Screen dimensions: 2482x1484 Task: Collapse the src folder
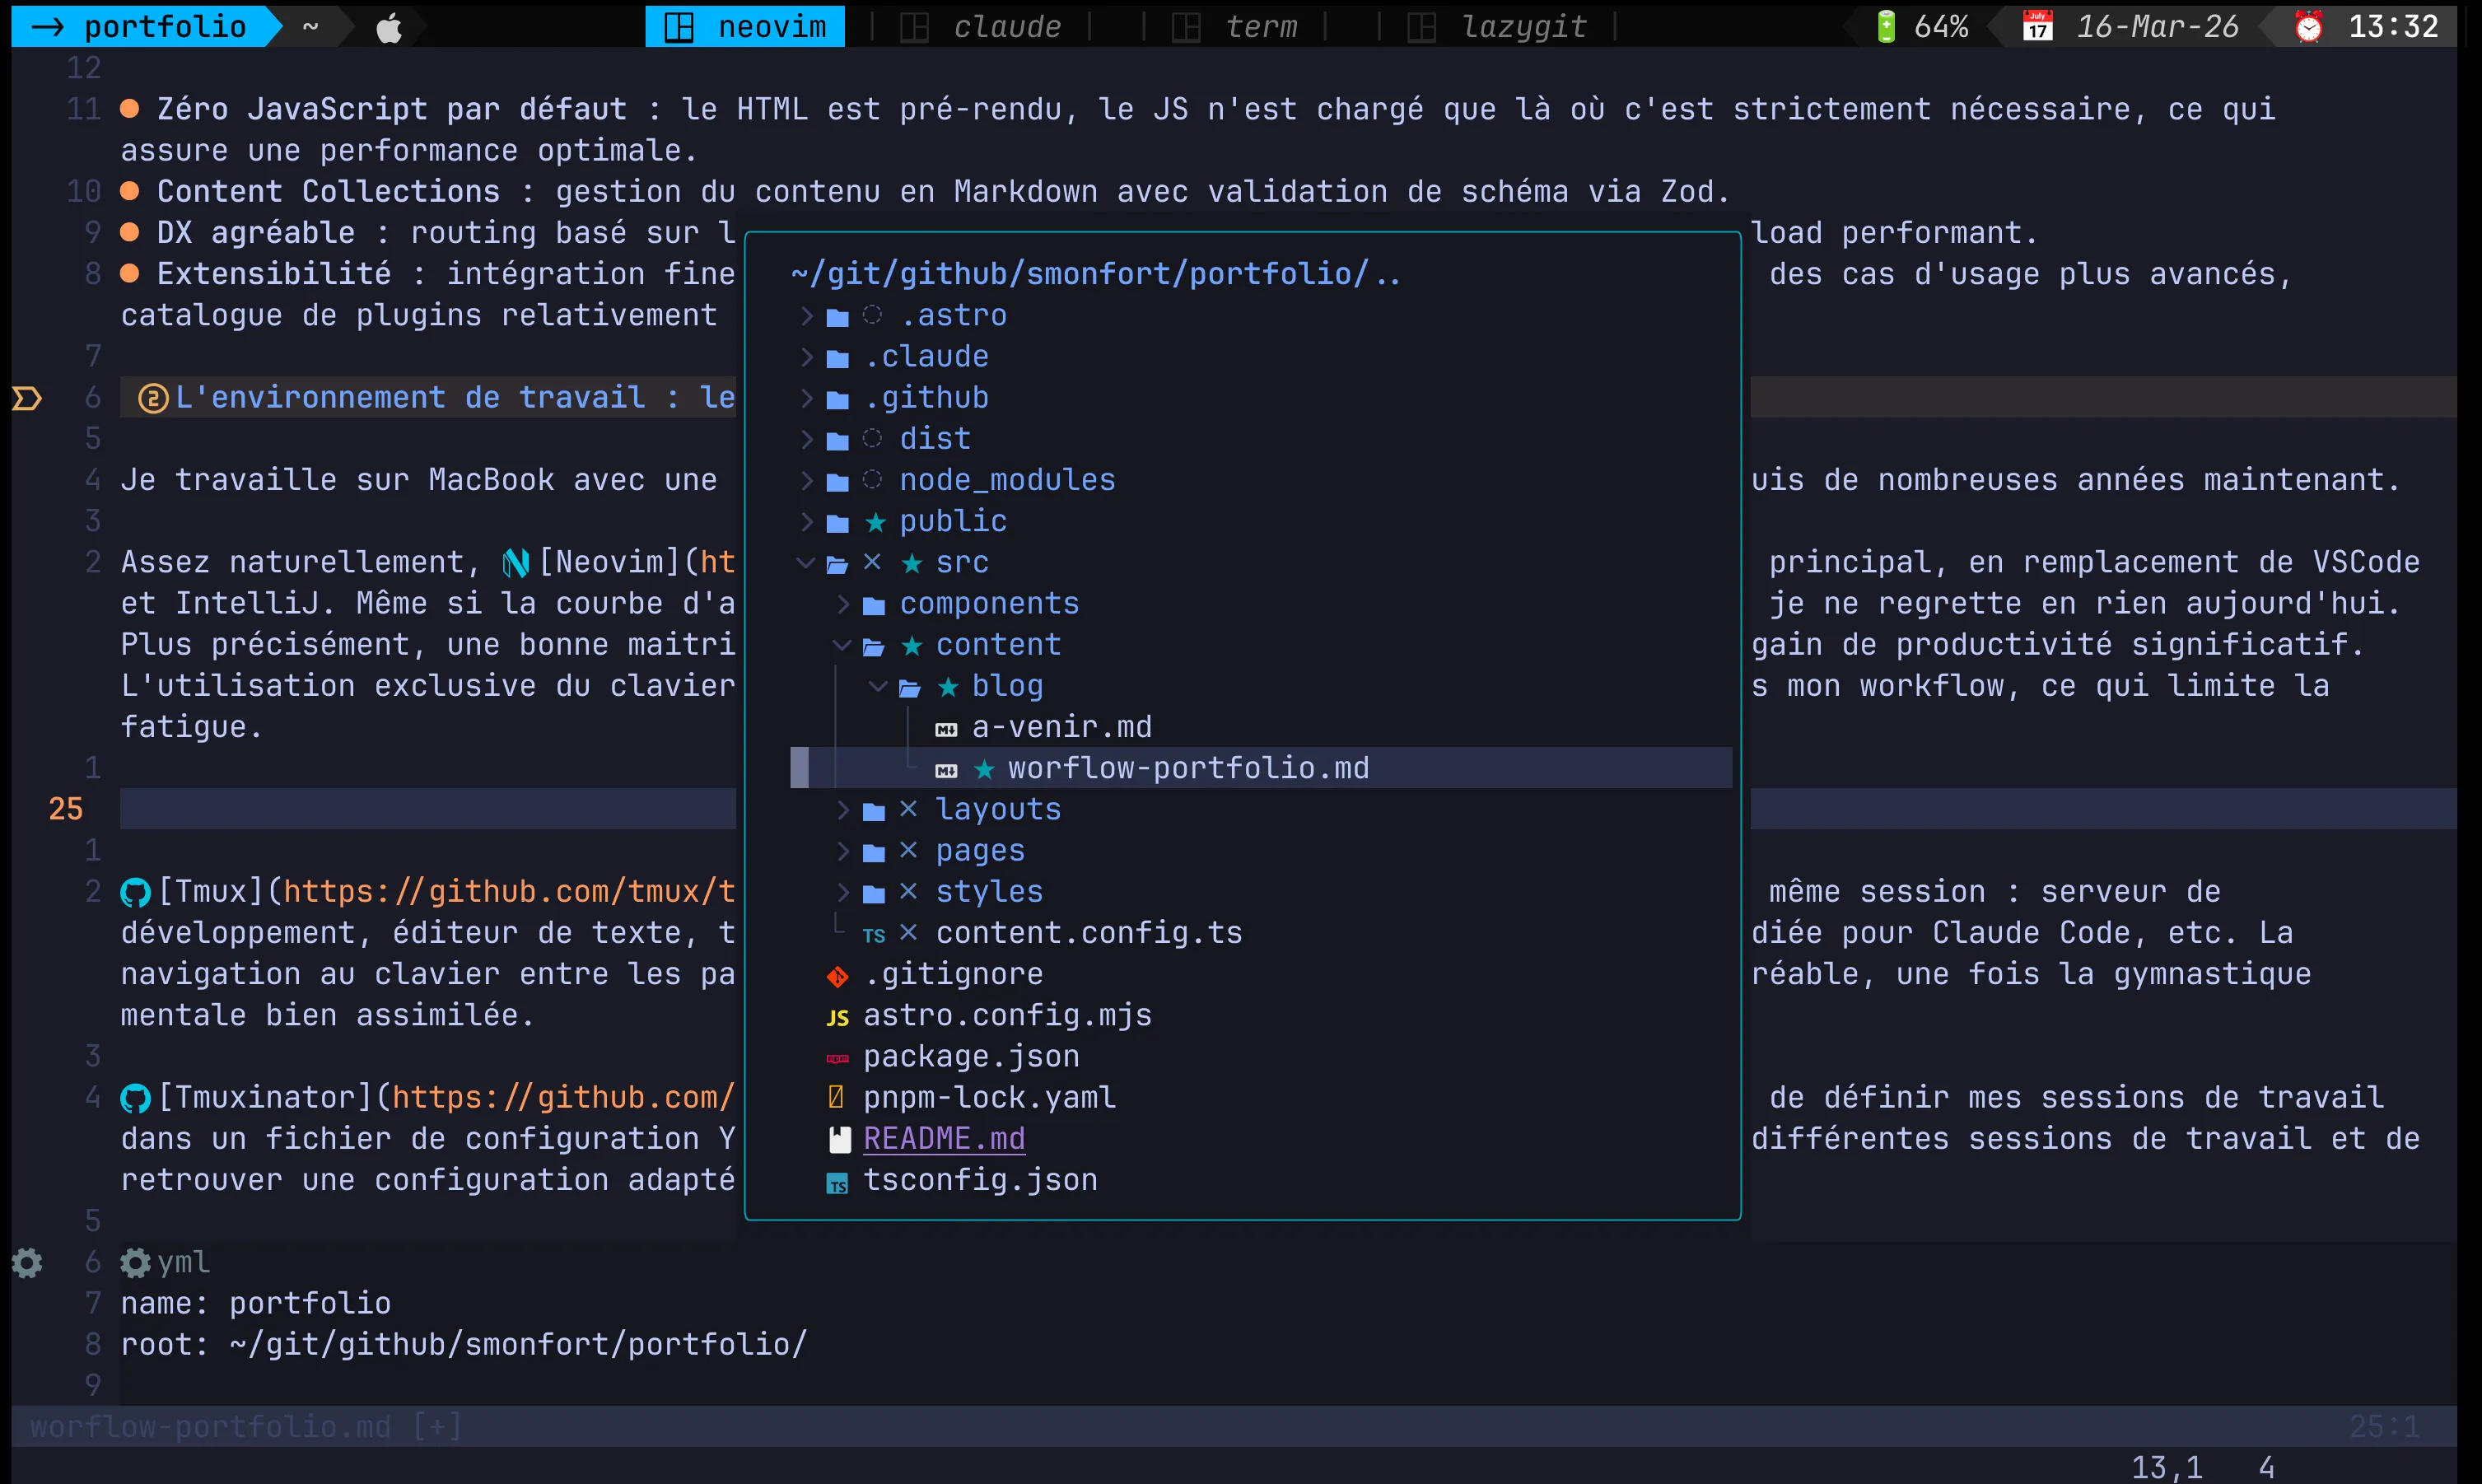point(806,563)
